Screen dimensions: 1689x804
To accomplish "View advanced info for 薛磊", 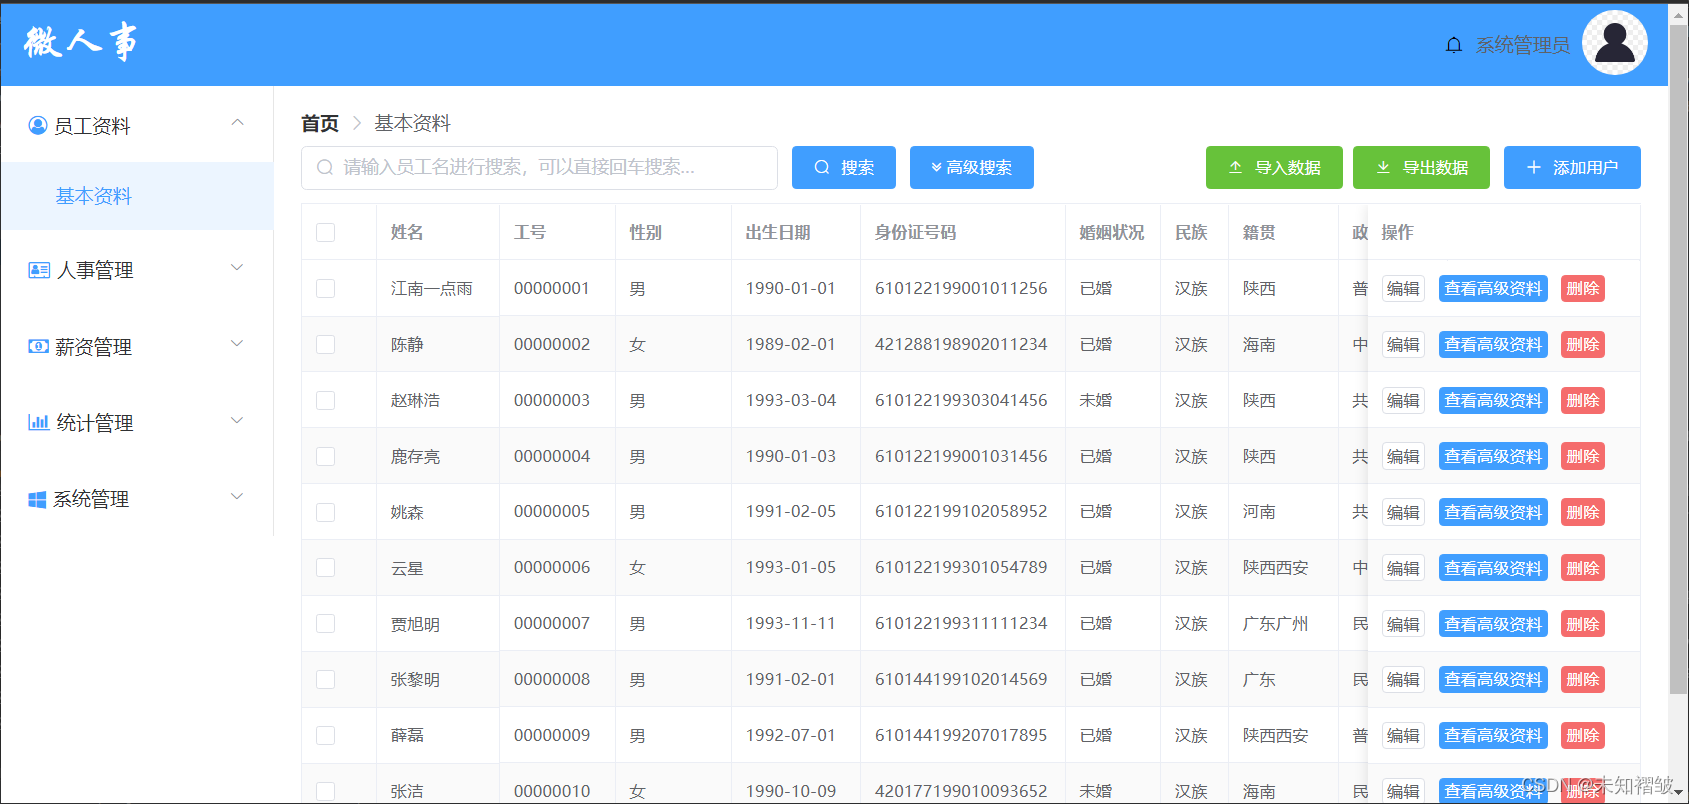I will (1493, 735).
